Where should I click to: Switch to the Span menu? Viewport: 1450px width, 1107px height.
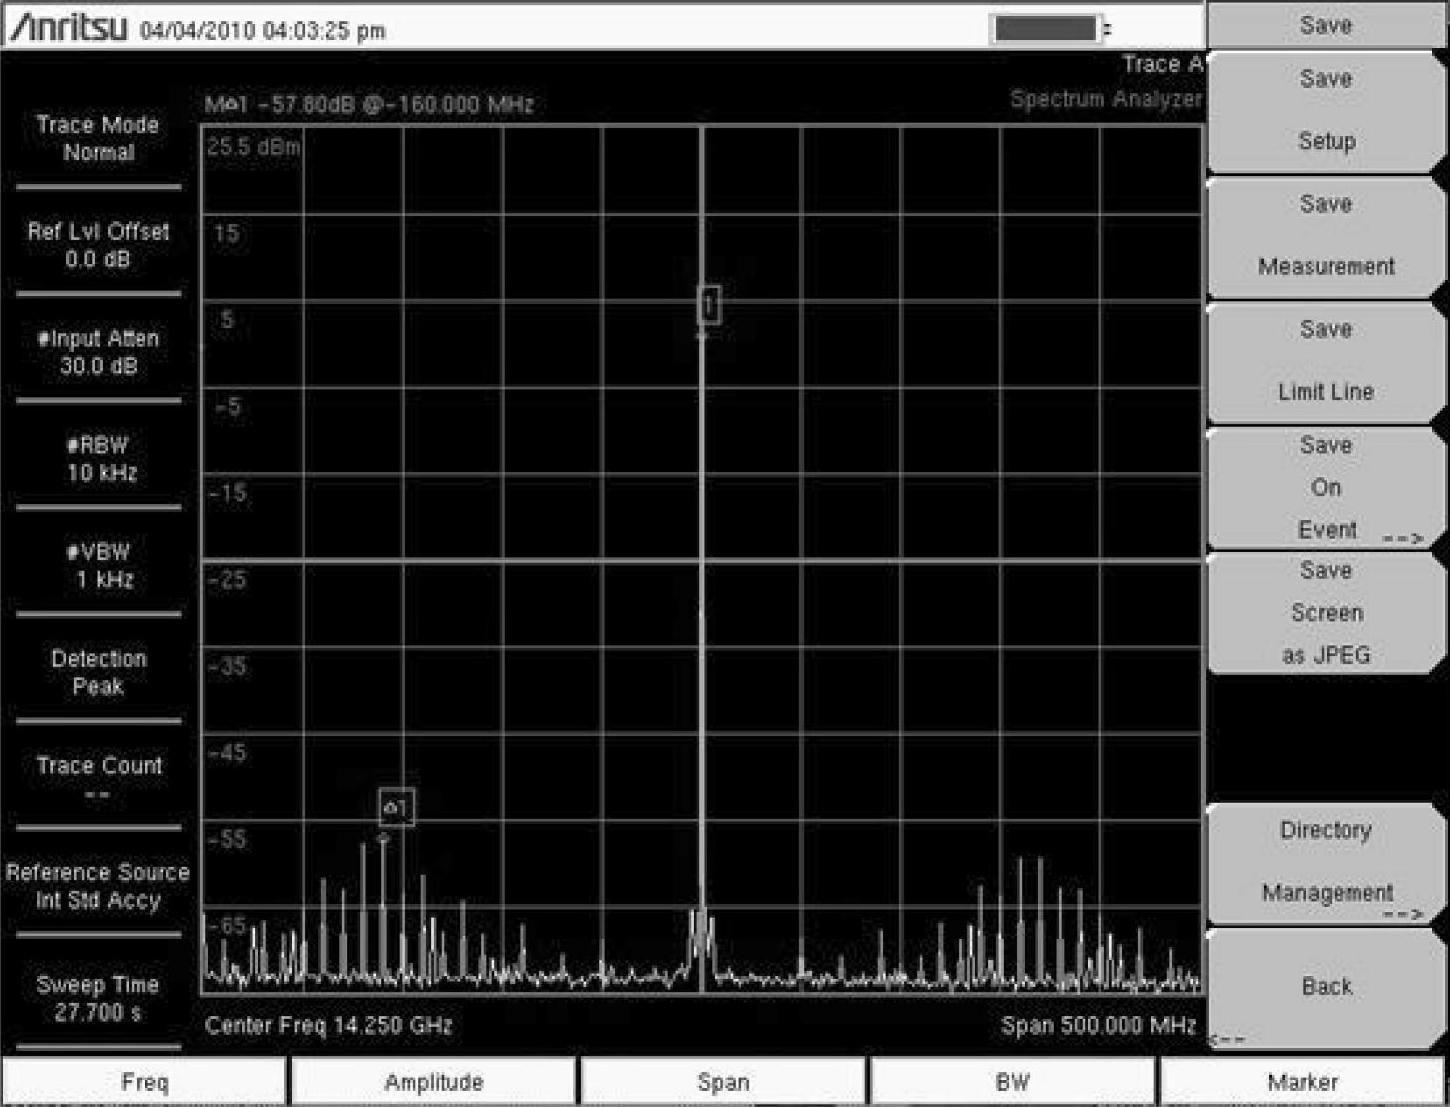coord(723,1082)
